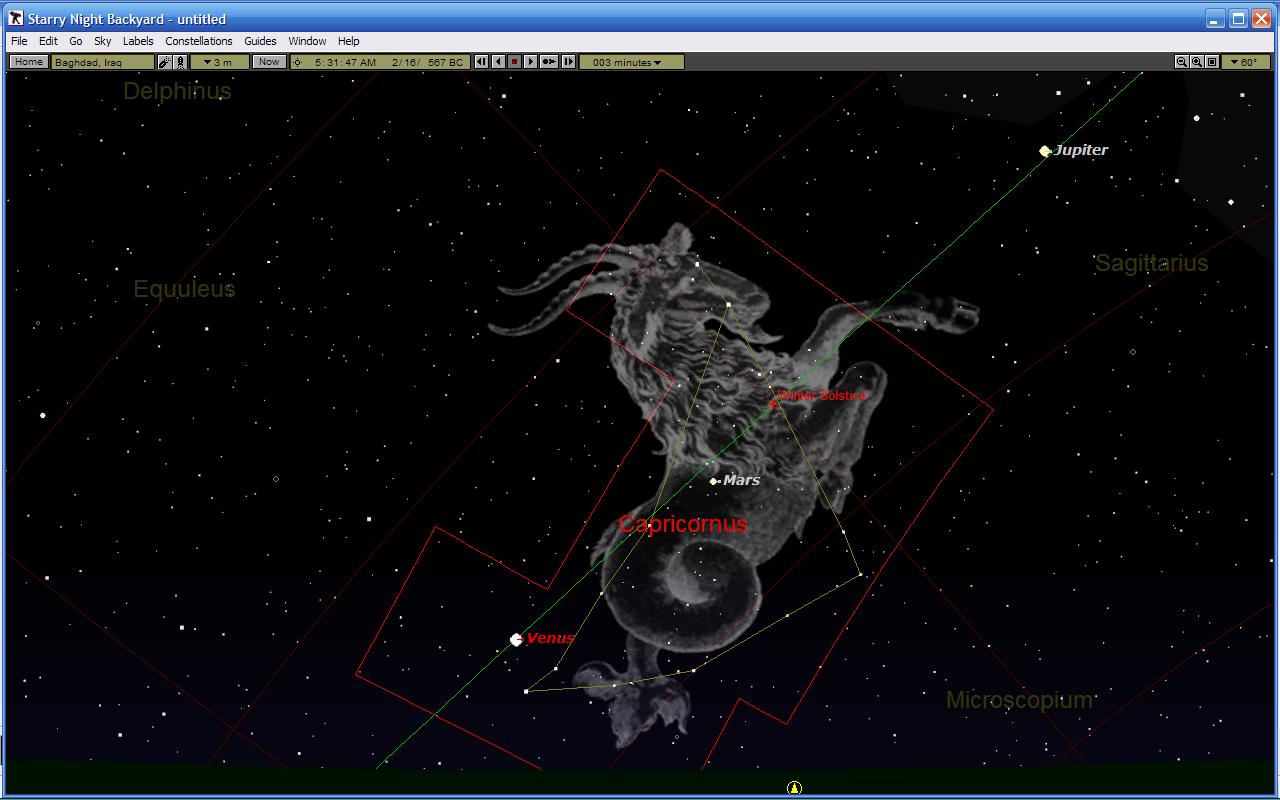The image size is (1280, 800).
Task: Stop time with the red square button
Action: (x=514, y=62)
